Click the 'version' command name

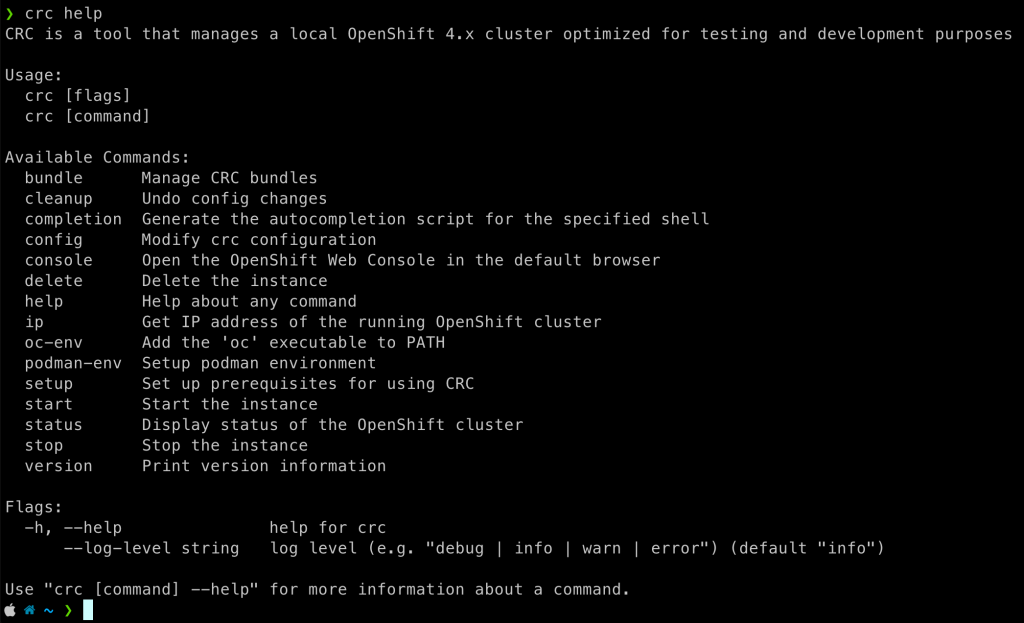pos(59,466)
